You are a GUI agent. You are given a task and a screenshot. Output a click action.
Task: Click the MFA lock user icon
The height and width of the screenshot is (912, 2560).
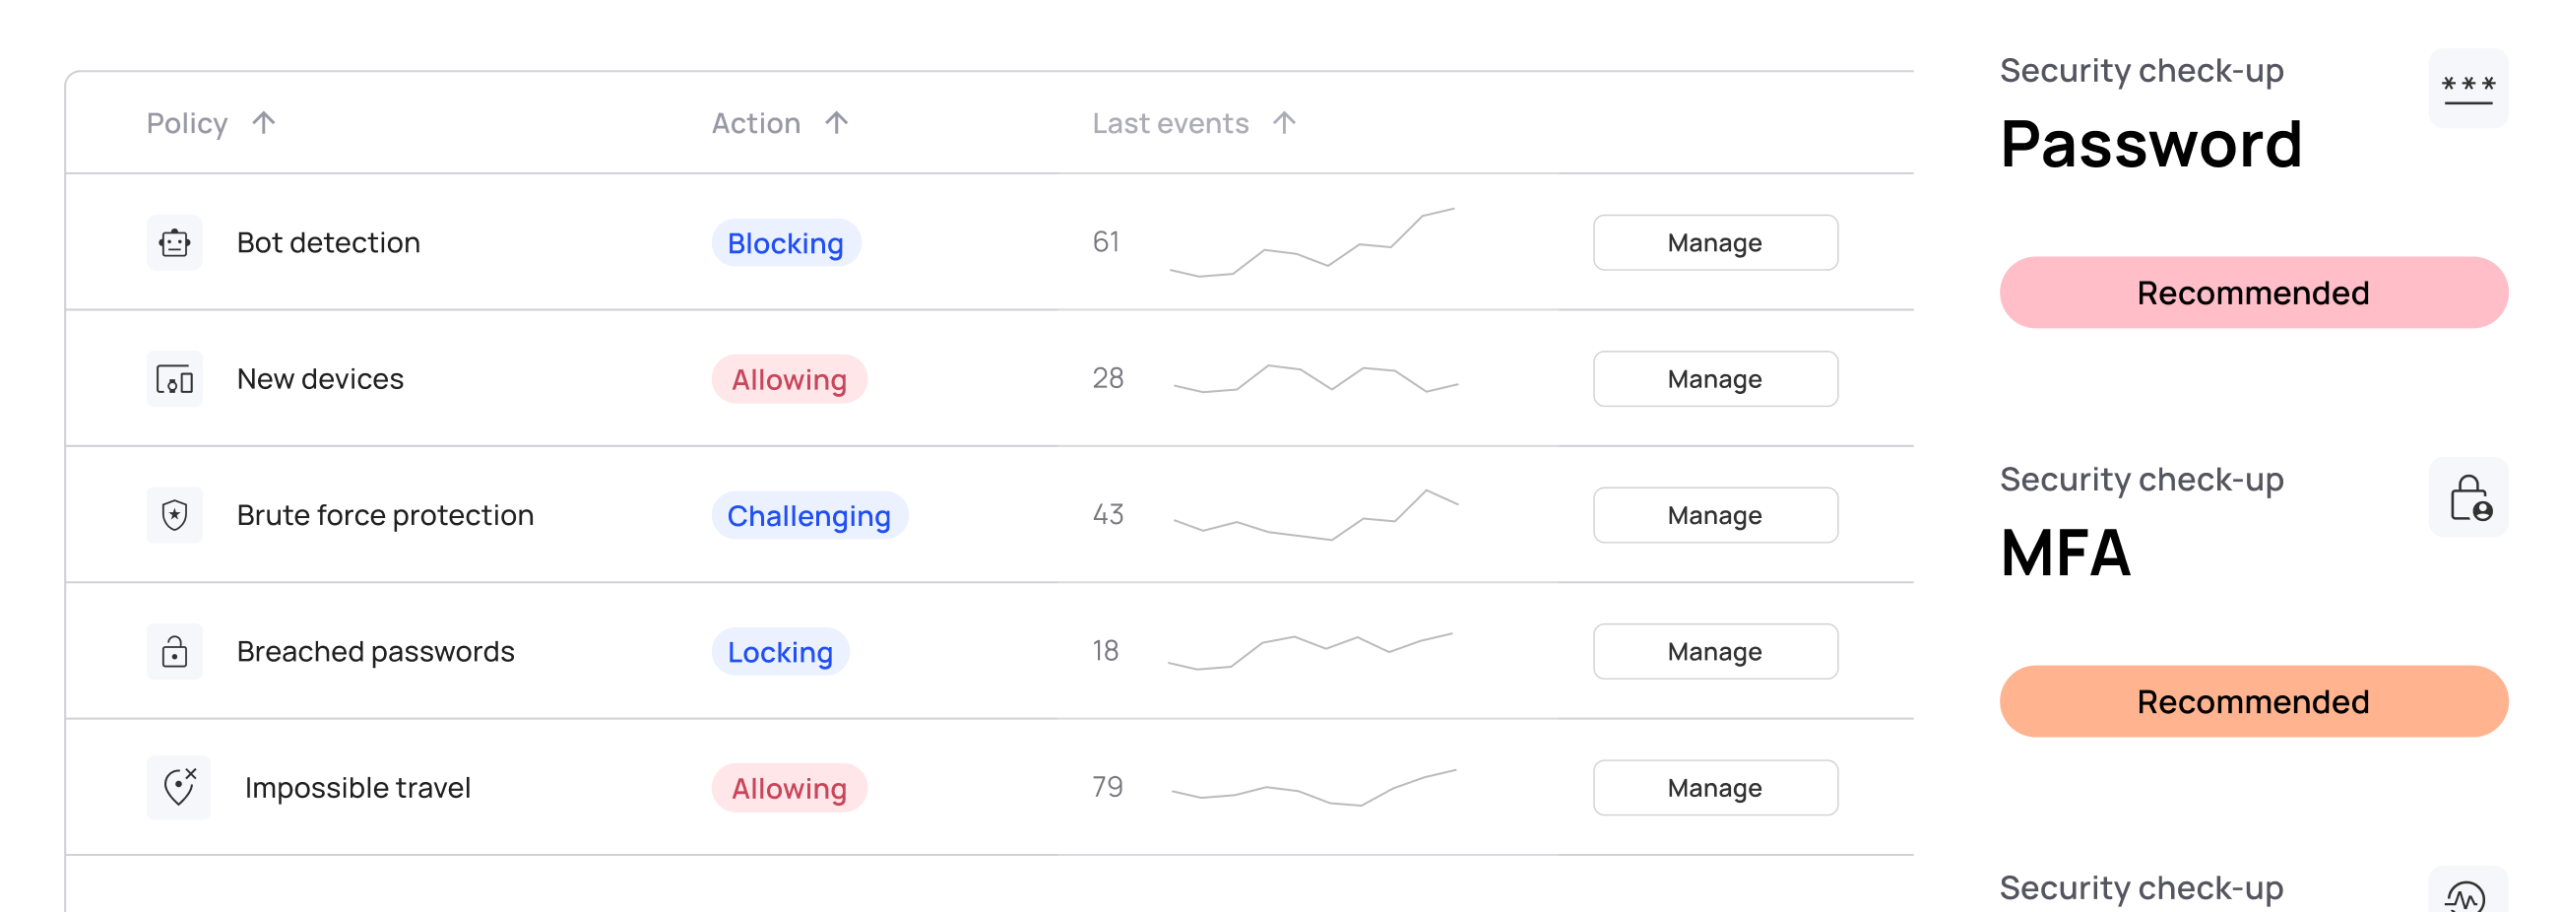[2469, 497]
